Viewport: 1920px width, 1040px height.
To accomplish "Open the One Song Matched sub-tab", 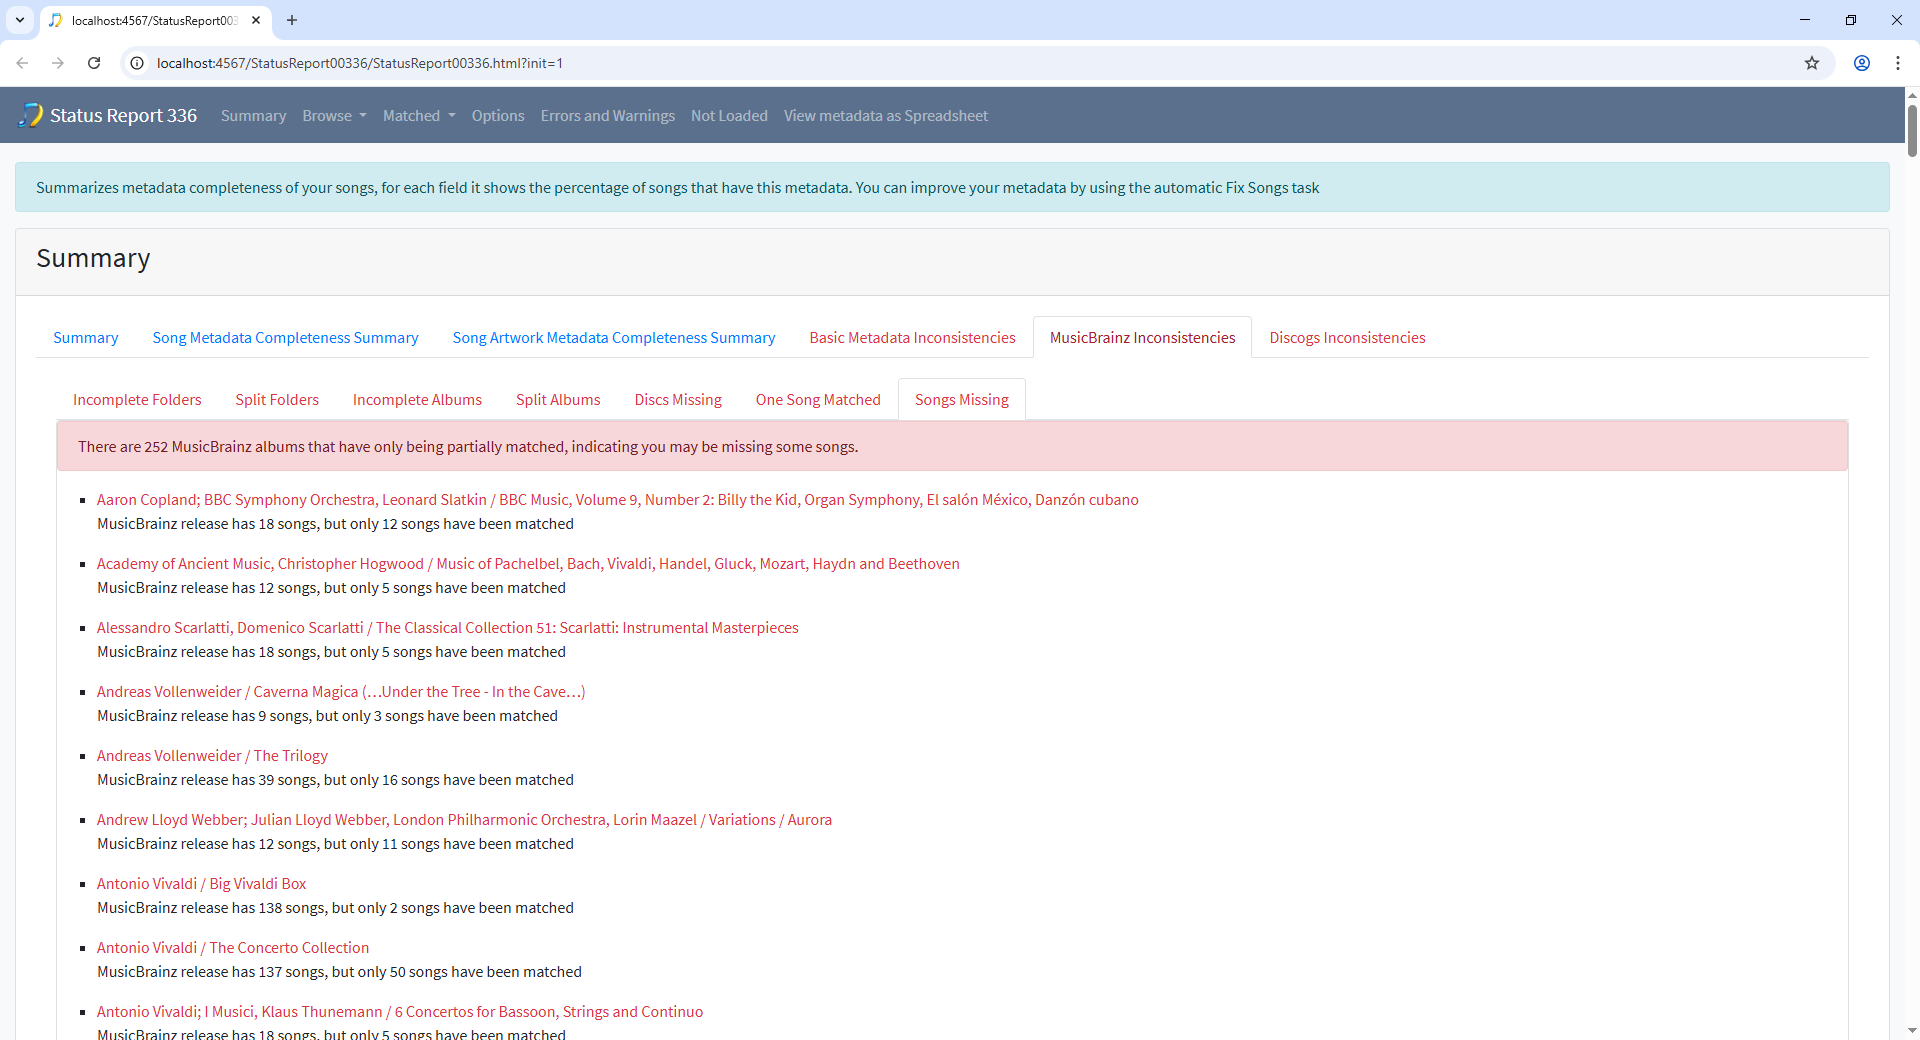I will [x=818, y=400].
